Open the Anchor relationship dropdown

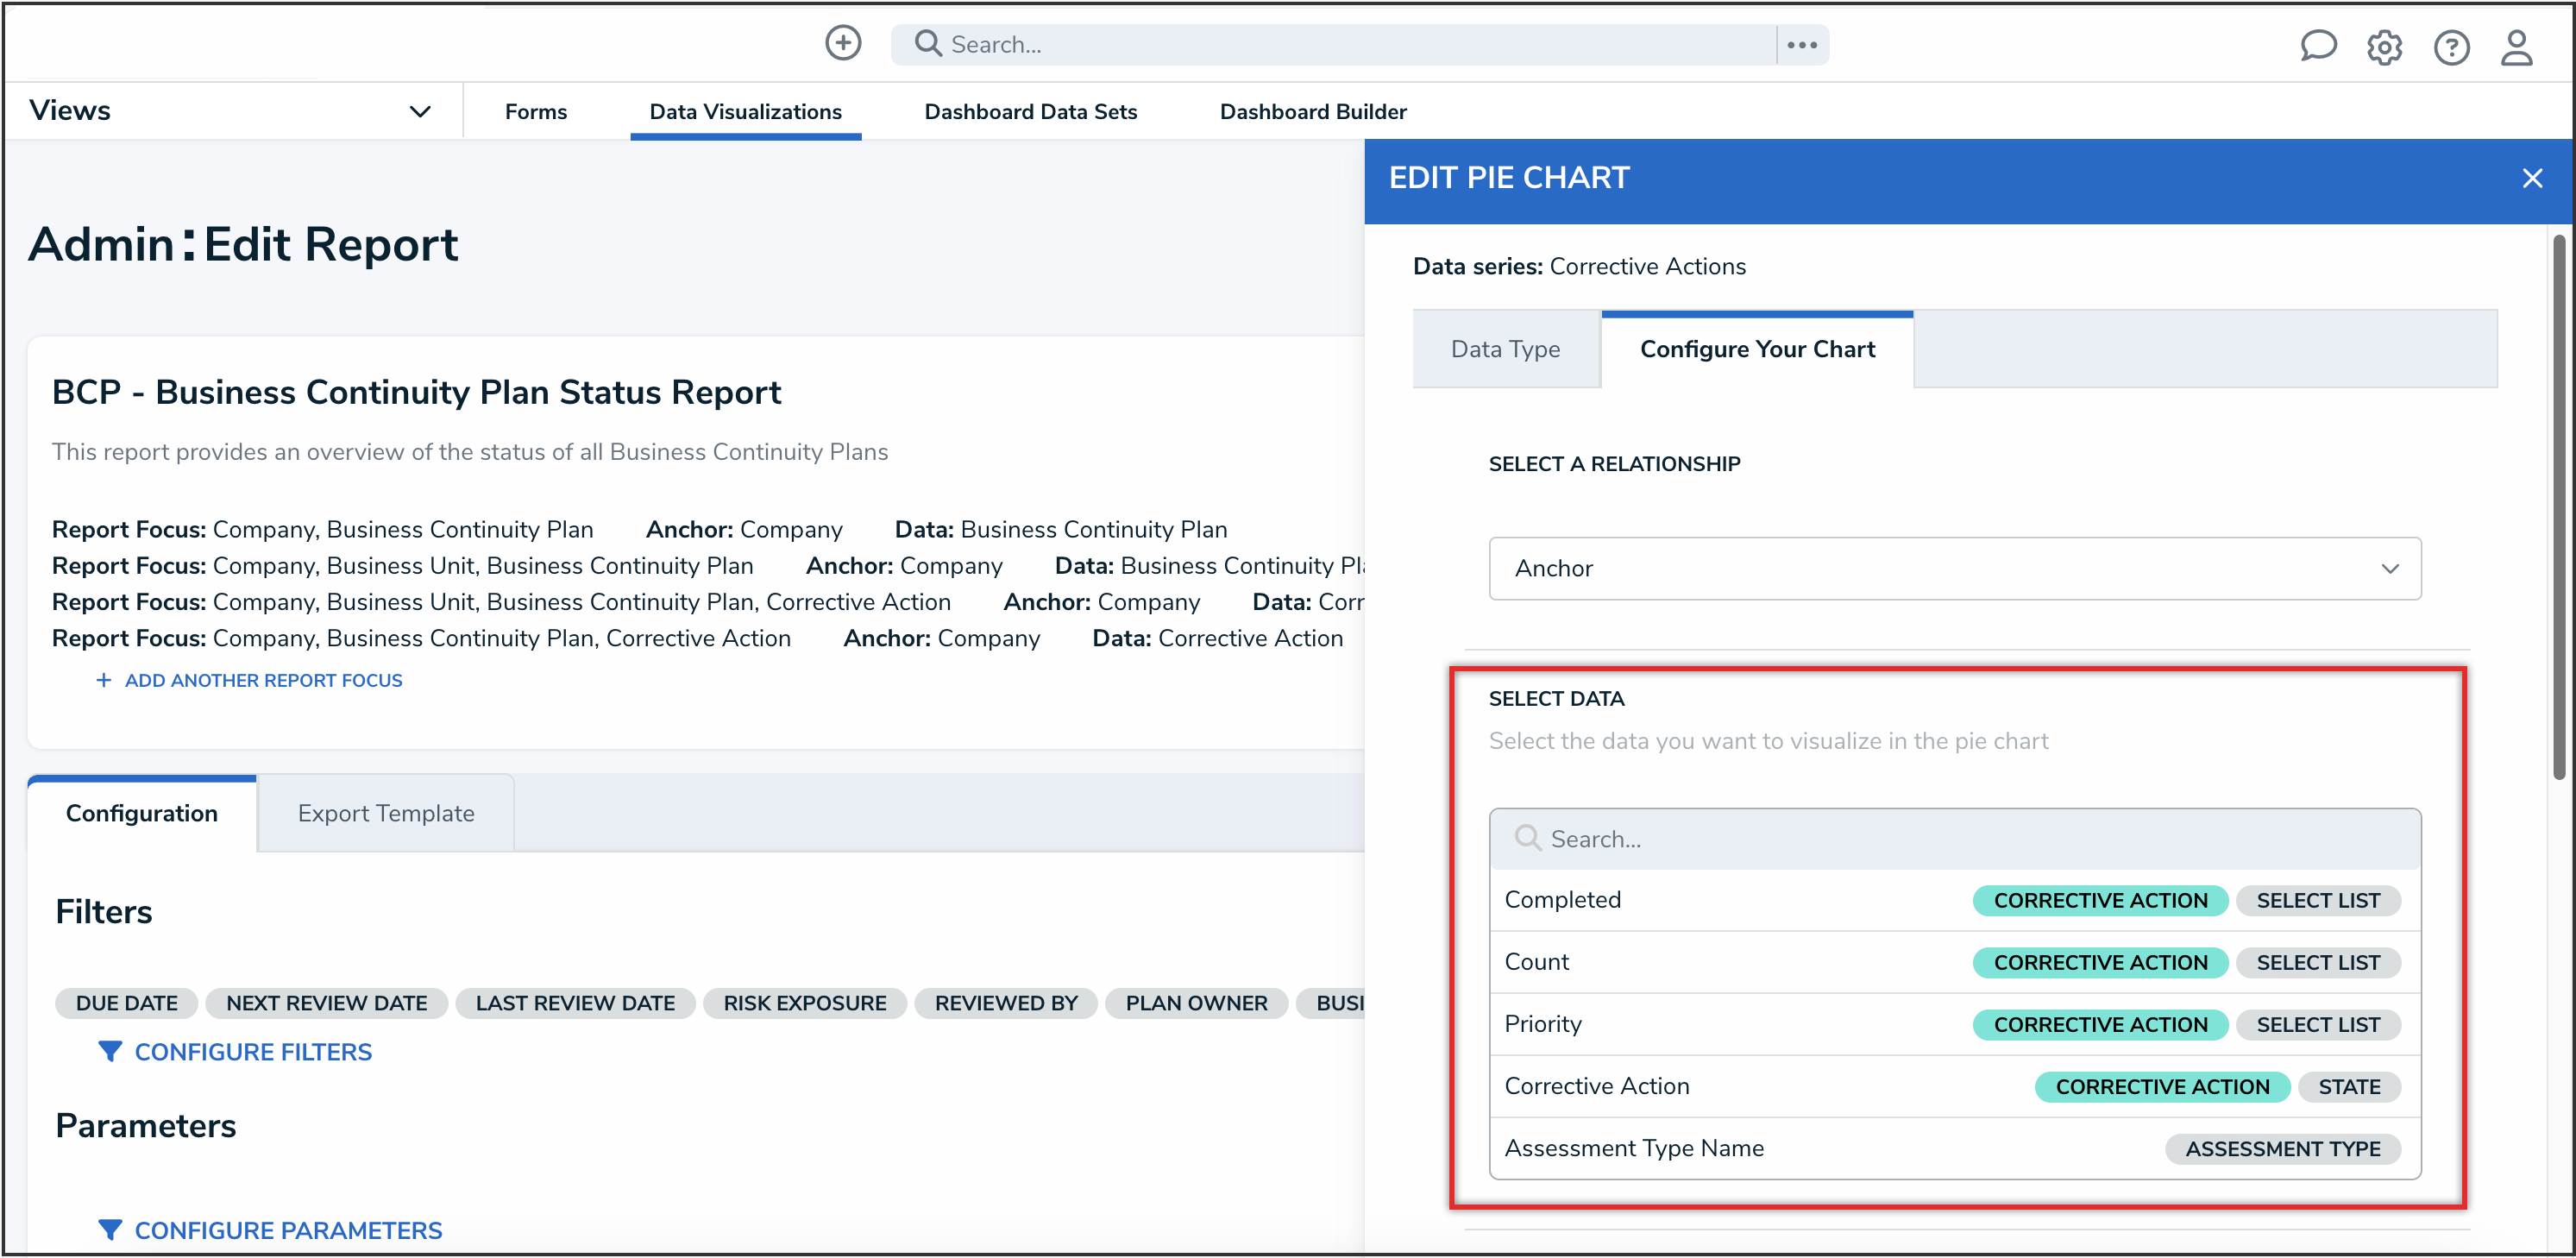click(1953, 568)
